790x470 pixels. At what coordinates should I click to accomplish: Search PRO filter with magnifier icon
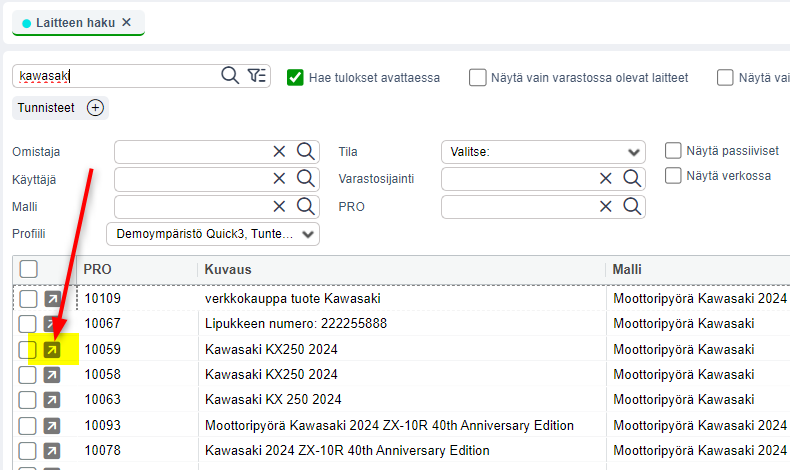[x=632, y=206]
